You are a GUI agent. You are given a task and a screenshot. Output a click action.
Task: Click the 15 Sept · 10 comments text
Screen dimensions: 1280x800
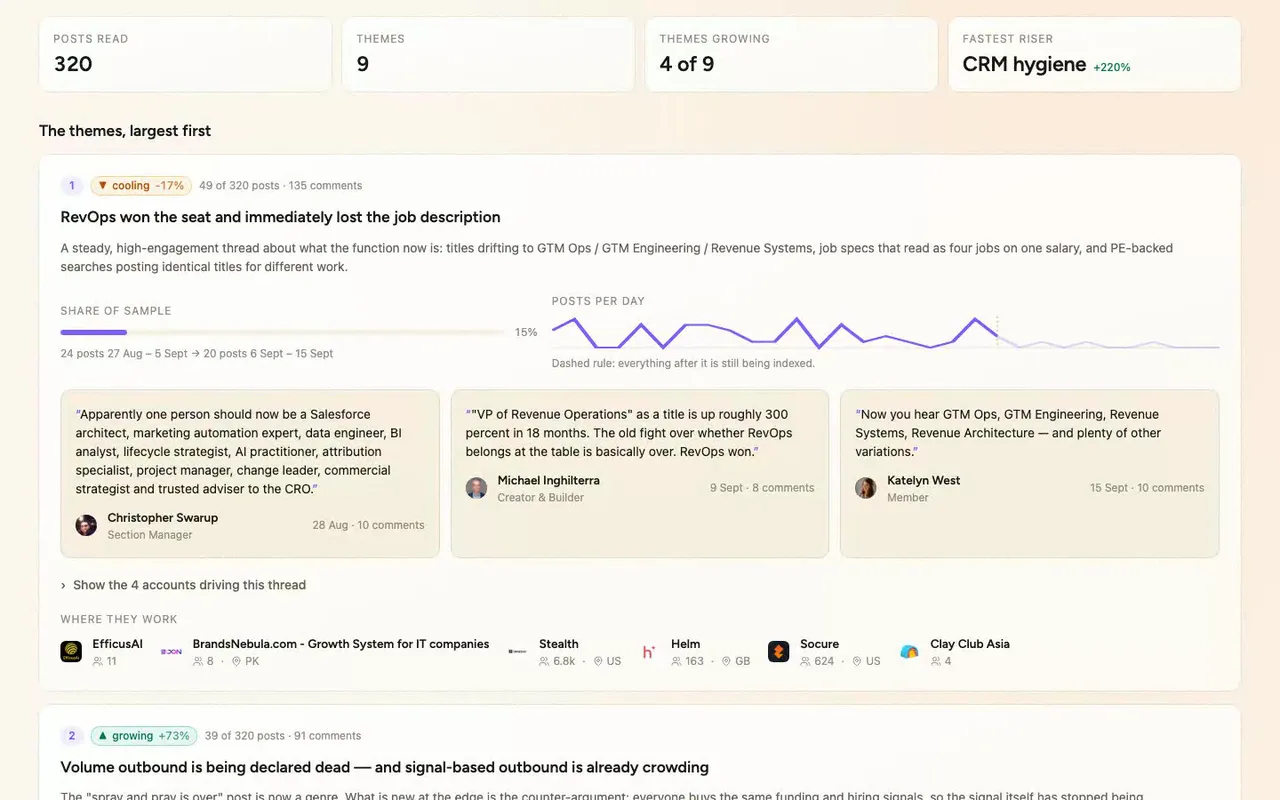coord(1147,488)
